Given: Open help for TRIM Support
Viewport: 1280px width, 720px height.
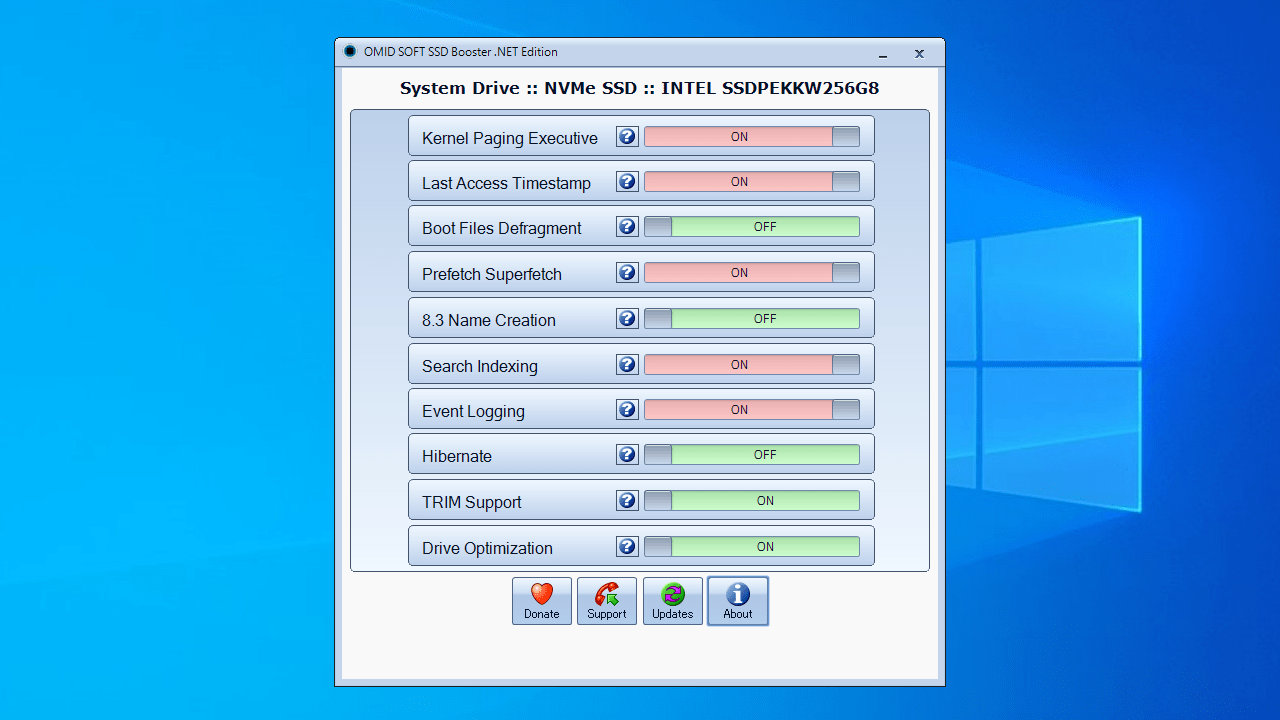Looking at the screenshot, I should pyautogui.click(x=627, y=501).
